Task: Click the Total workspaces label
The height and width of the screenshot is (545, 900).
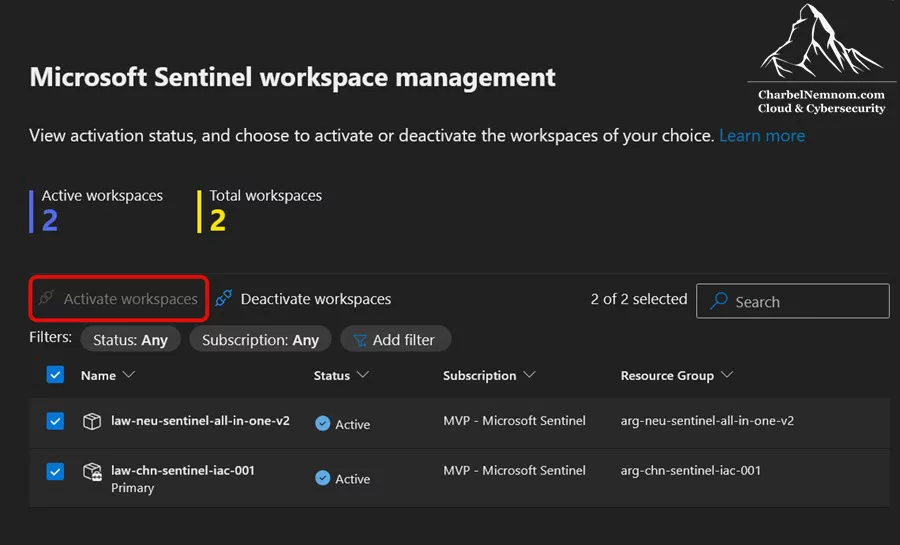Action: point(265,196)
